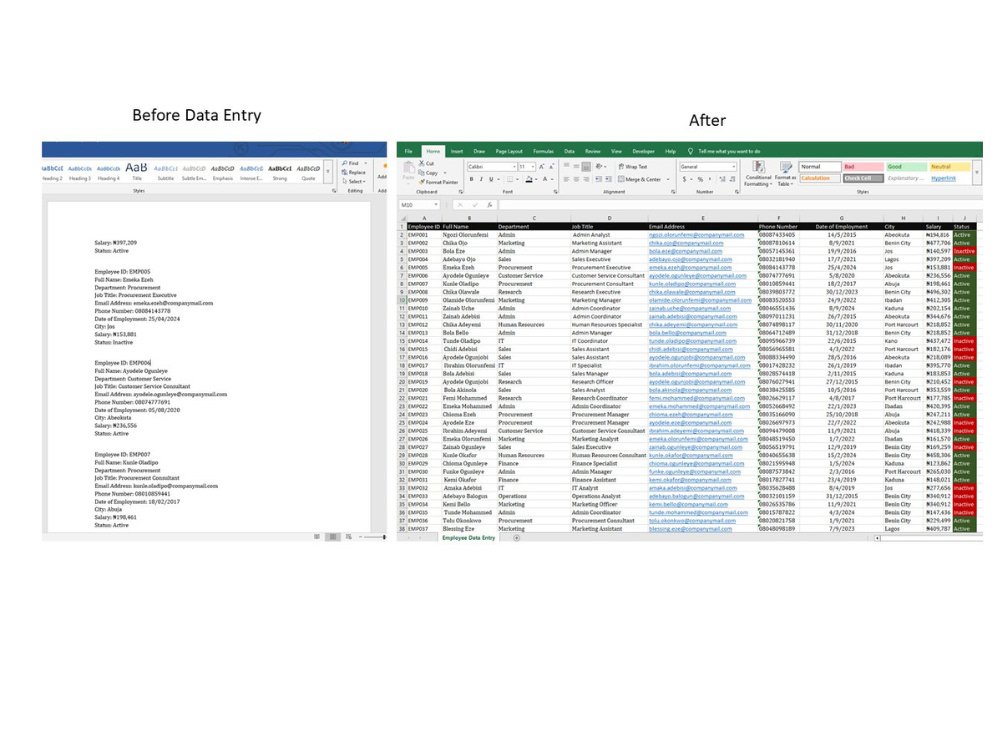The image size is (1000, 750).
Task: Switch to Data tab in Excel
Action: tap(570, 151)
